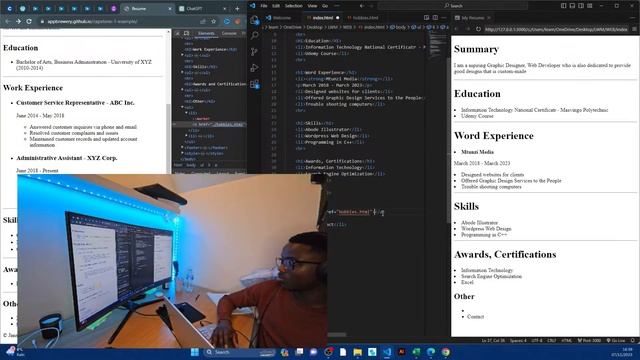Switch to the DevTools Elements tab
Image resolution: width=640 pixels, height=360 pixels.
click(x=206, y=33)
